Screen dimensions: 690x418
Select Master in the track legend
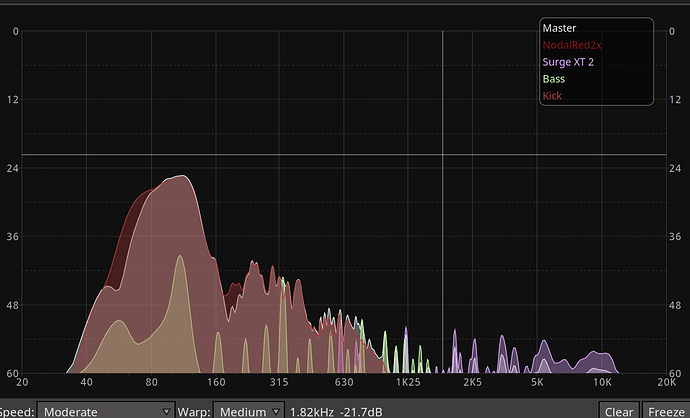(x=559, y=28)
